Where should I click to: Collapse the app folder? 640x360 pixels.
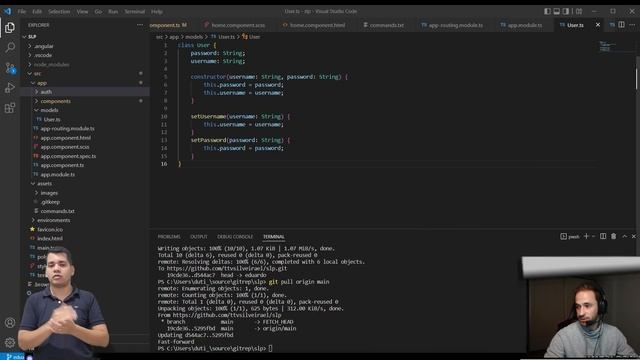coord(85,83)
